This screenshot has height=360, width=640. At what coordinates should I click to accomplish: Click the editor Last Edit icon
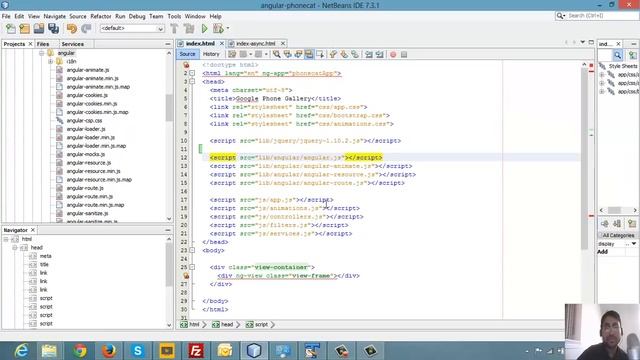[x=232, y=54]
